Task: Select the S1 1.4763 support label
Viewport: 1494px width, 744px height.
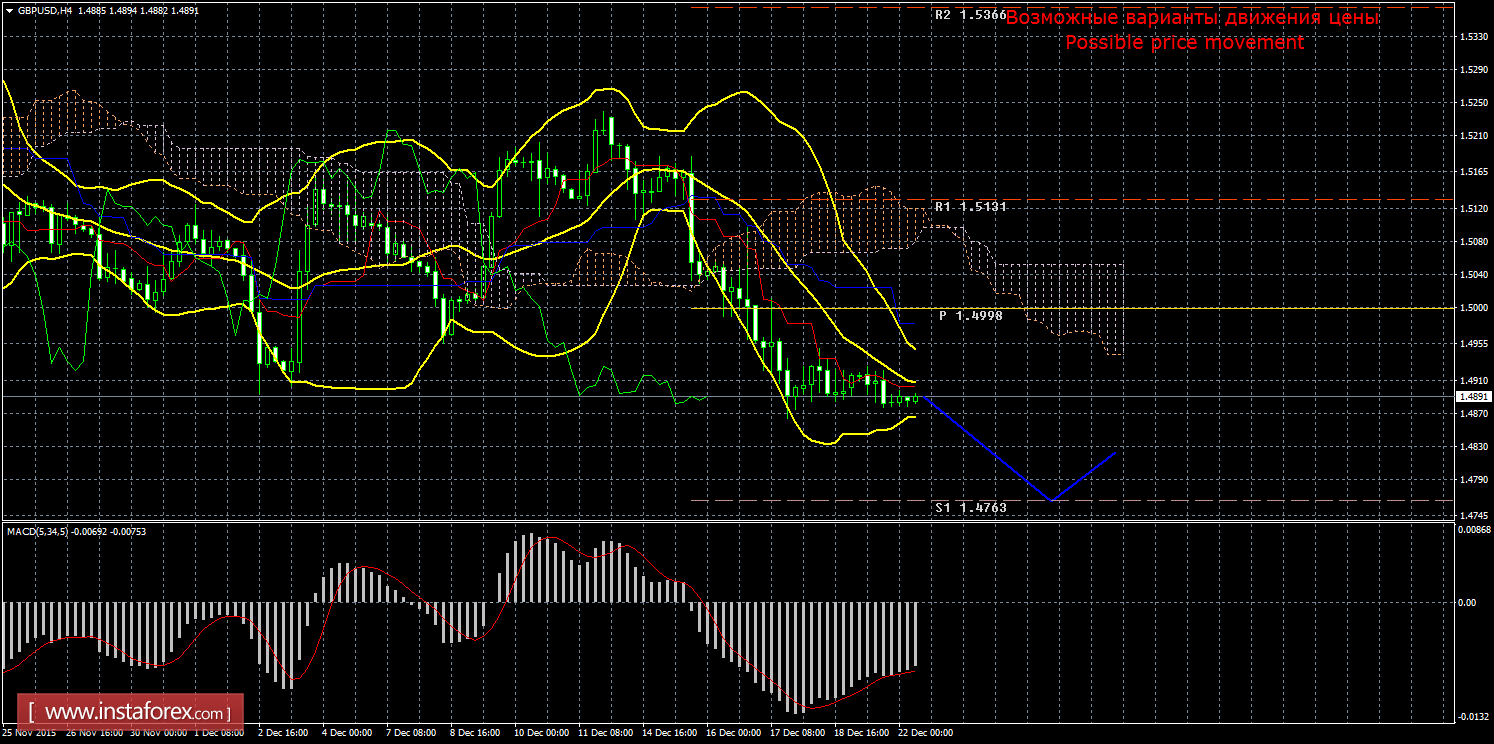Action: pyautogui.click(x=970, y=508)
